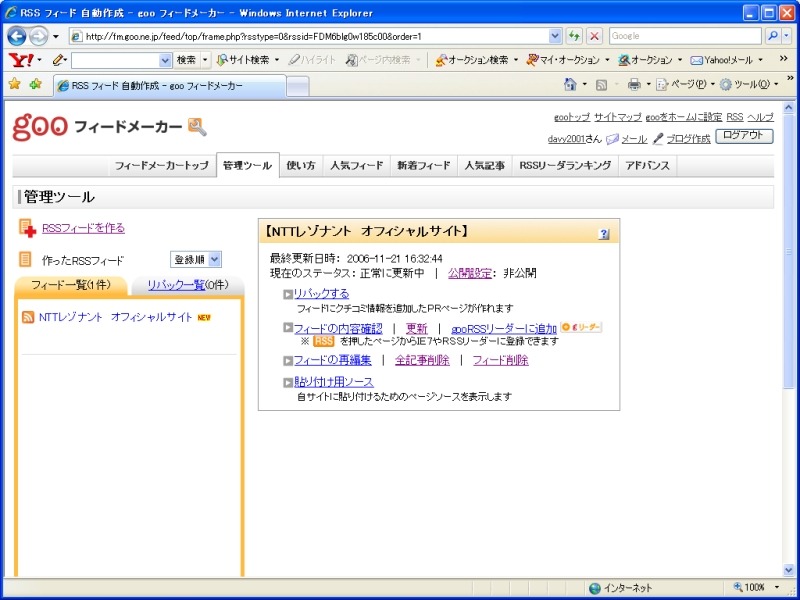
Task: Open the 人気フィード tab
Action: click(357, 165)
